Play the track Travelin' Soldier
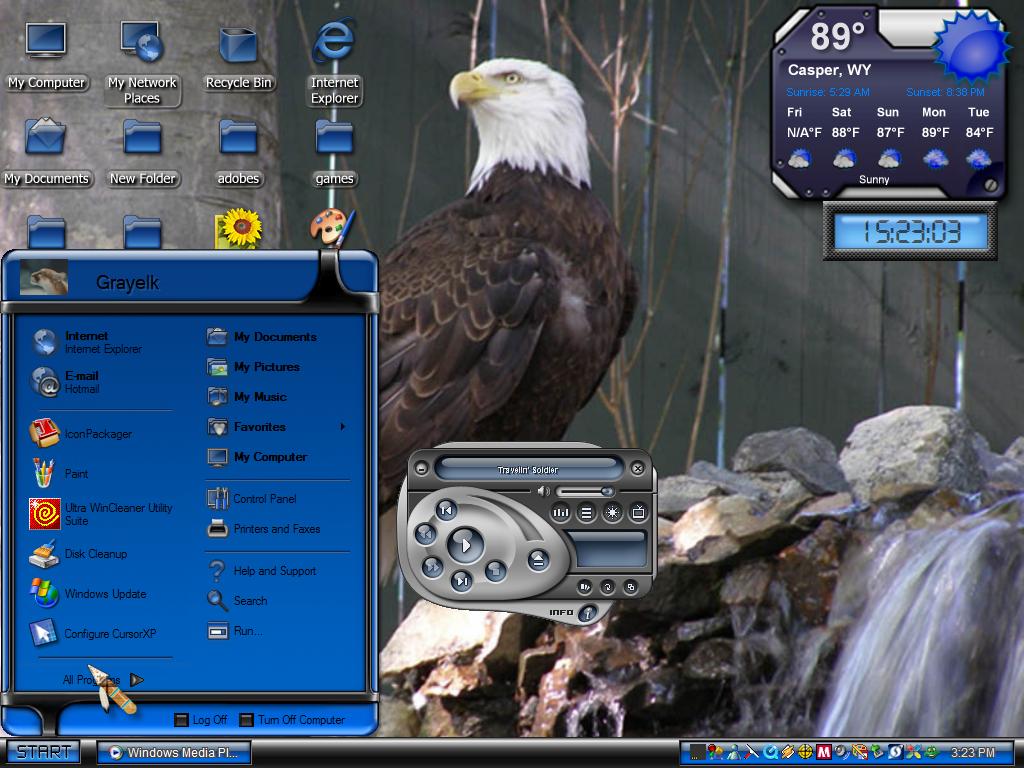1024x768 pixels. click(x=466, y=545)
